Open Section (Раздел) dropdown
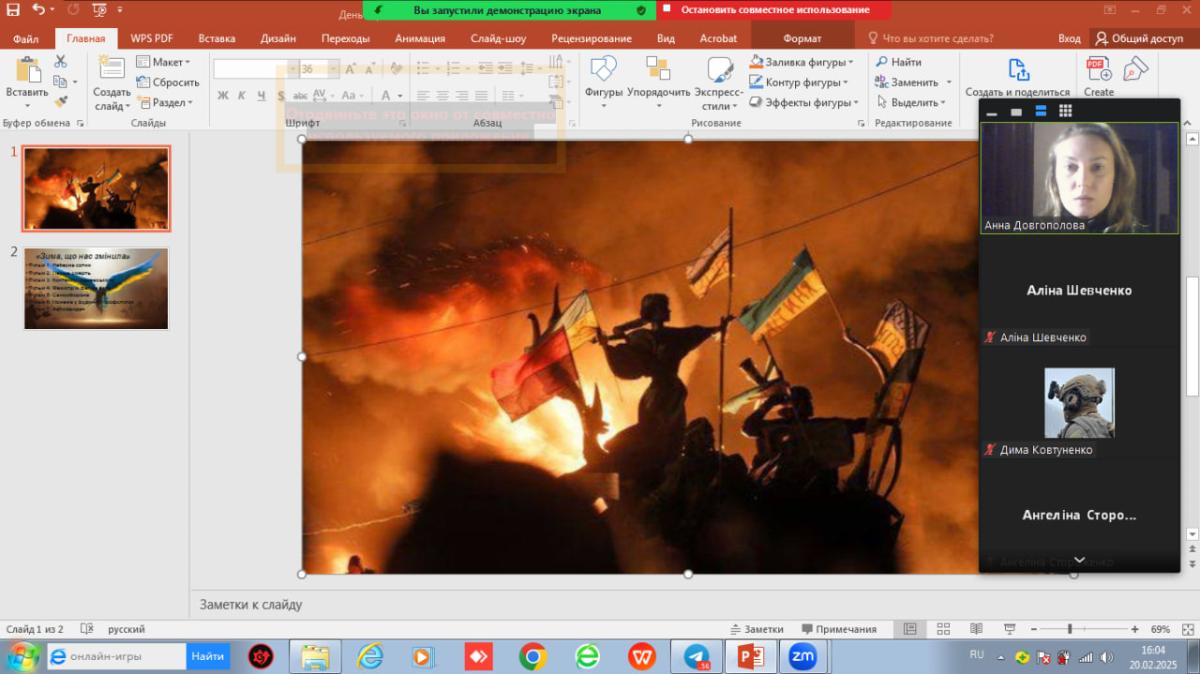This screenshot has width=1200, height=674. [166, 102]
